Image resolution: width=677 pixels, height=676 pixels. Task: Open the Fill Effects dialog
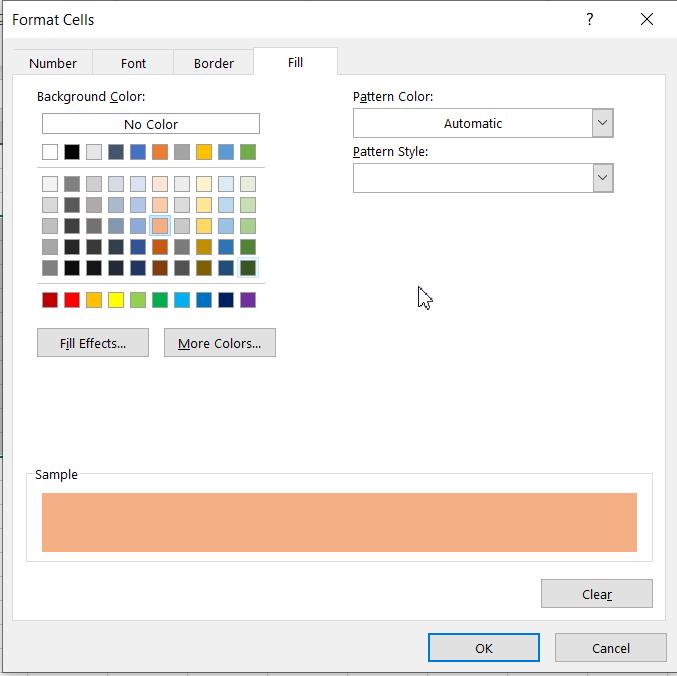93,343
